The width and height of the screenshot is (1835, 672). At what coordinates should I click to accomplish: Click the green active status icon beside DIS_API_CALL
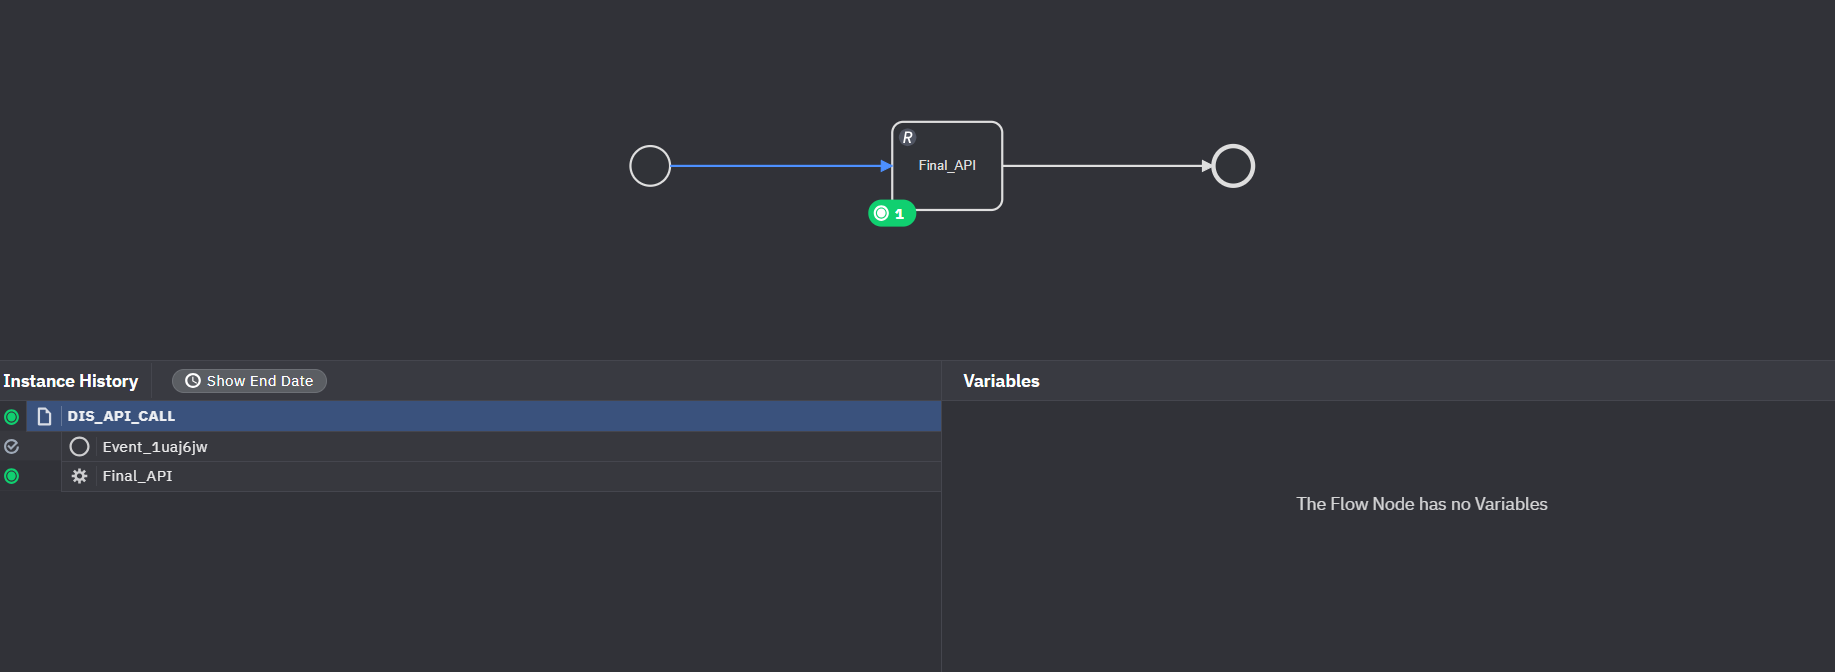click(12, 417)
